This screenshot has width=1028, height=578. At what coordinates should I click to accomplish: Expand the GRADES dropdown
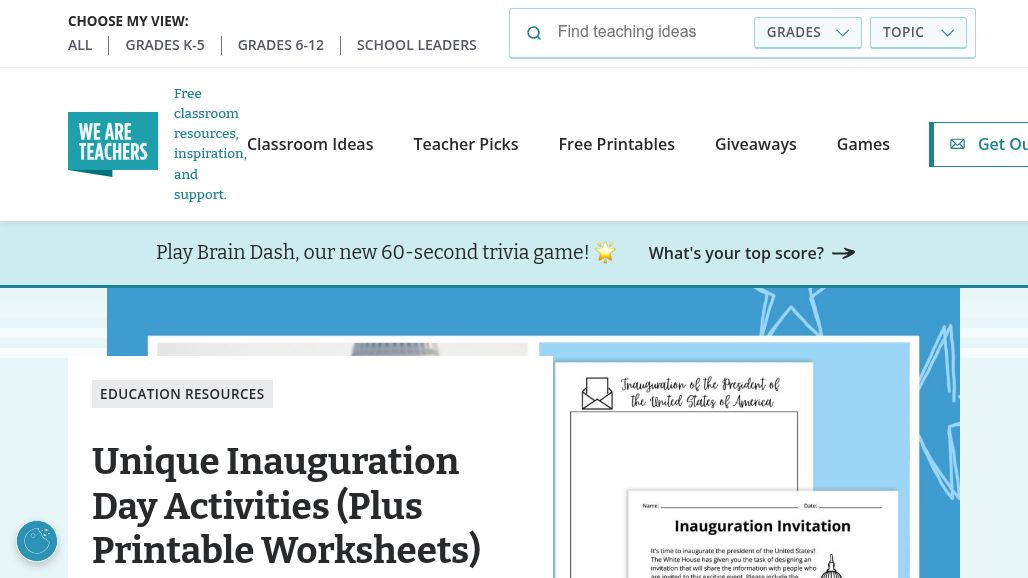click(808, 33)
